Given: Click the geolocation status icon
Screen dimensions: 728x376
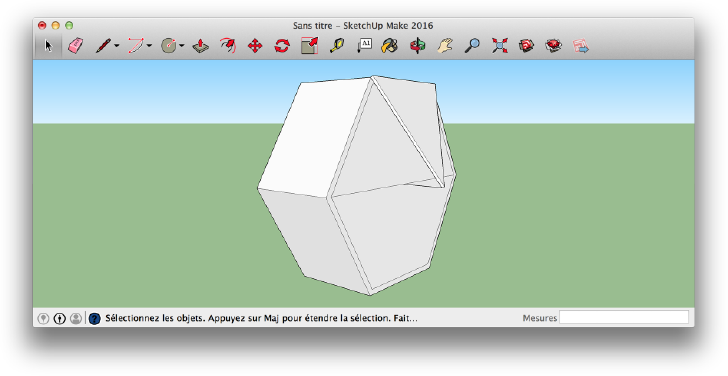Looking at the screenshot, I should click(x=43, y=318).
